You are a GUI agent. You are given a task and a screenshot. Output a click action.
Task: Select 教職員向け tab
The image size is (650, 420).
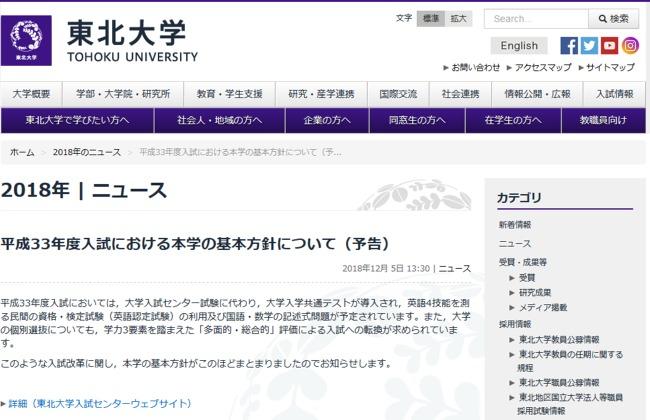604,120
